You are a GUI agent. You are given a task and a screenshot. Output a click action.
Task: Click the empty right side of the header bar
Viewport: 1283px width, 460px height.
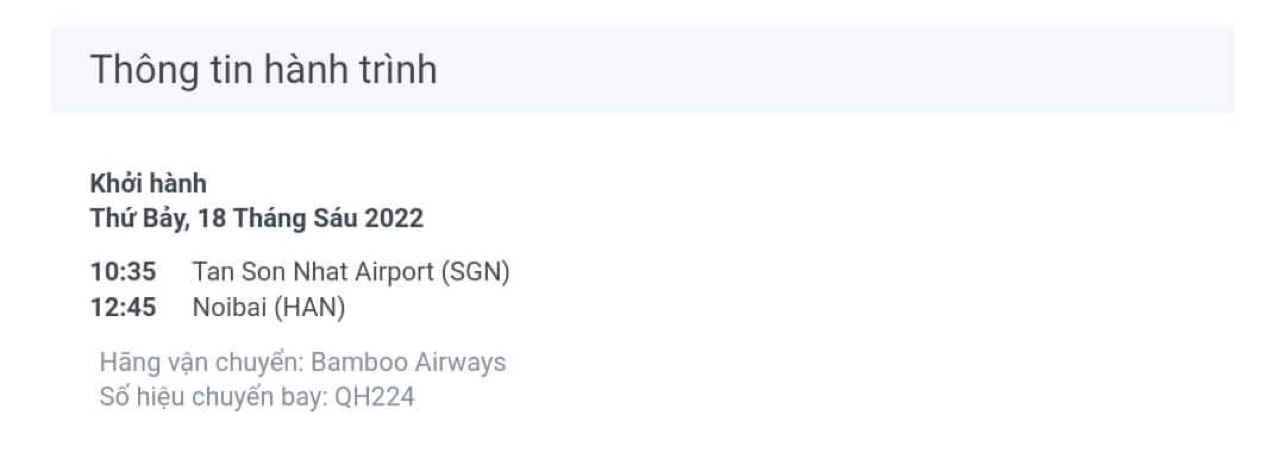pyautogui.click(x=900, y=70)
